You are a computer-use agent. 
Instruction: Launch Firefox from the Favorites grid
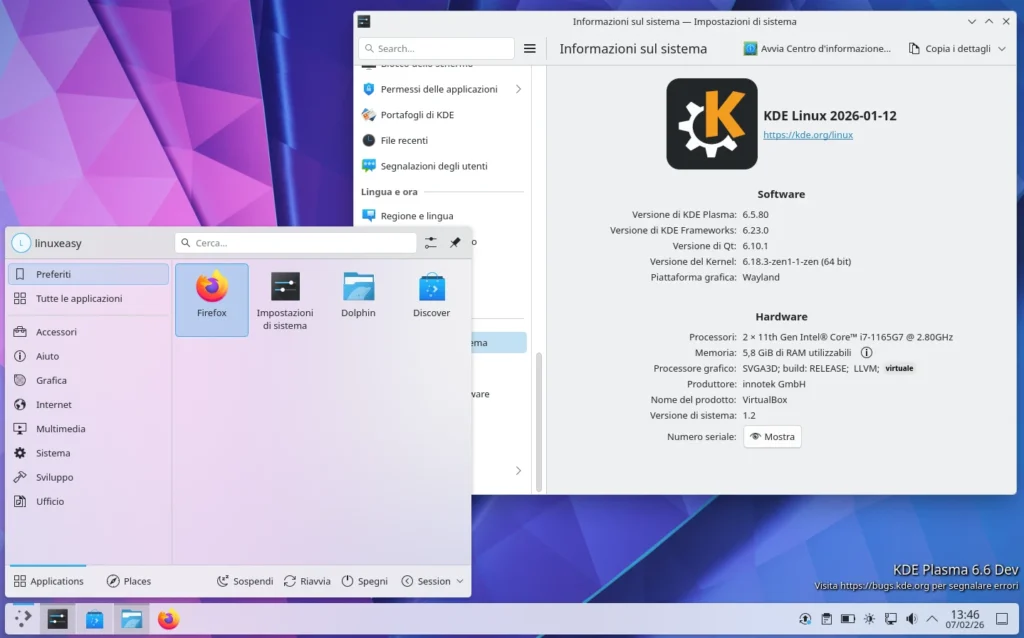[x=211, y=297]
